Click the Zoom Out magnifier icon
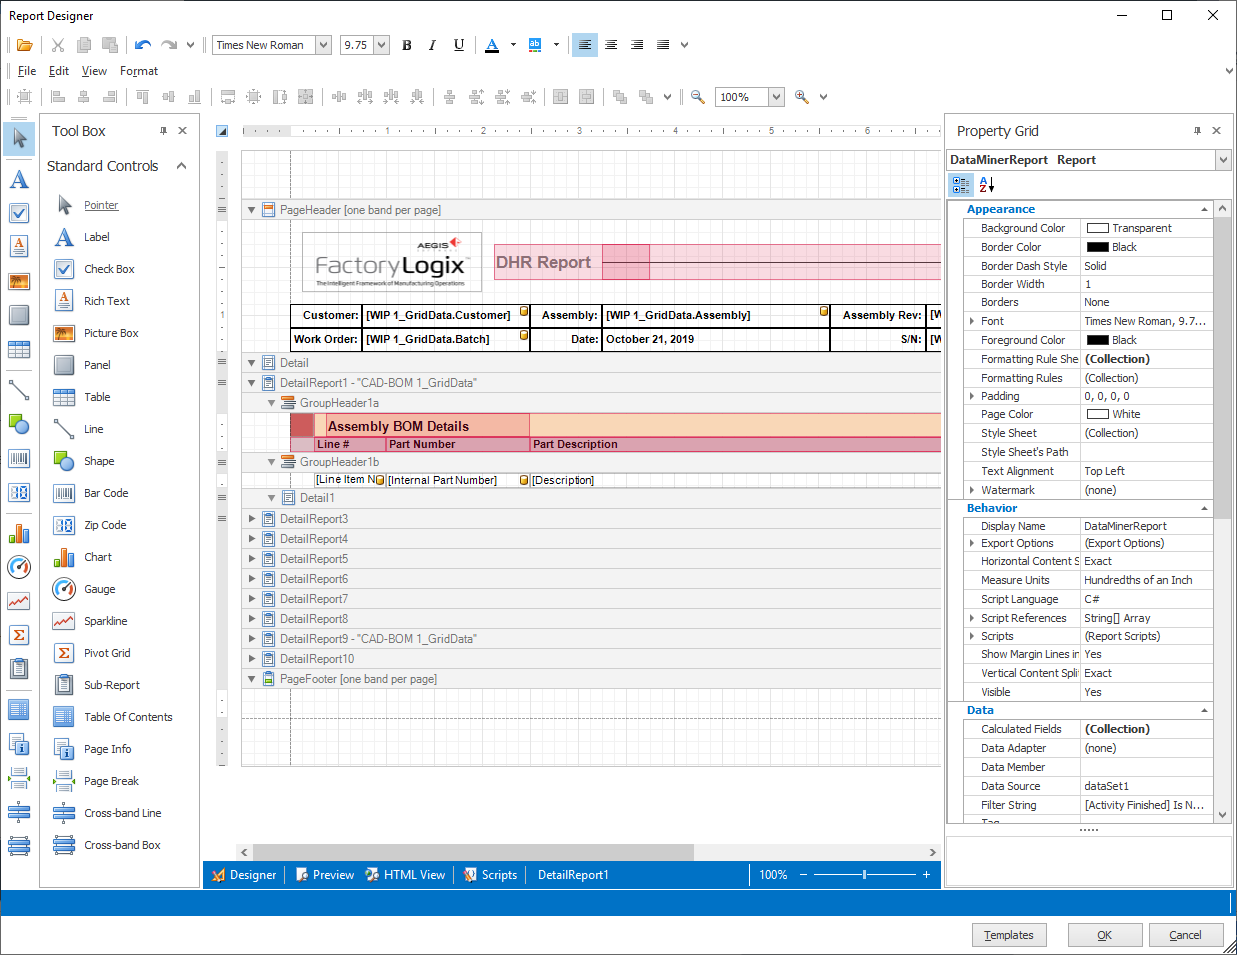This screenshot has width=1237, height=955. (698, 97)
